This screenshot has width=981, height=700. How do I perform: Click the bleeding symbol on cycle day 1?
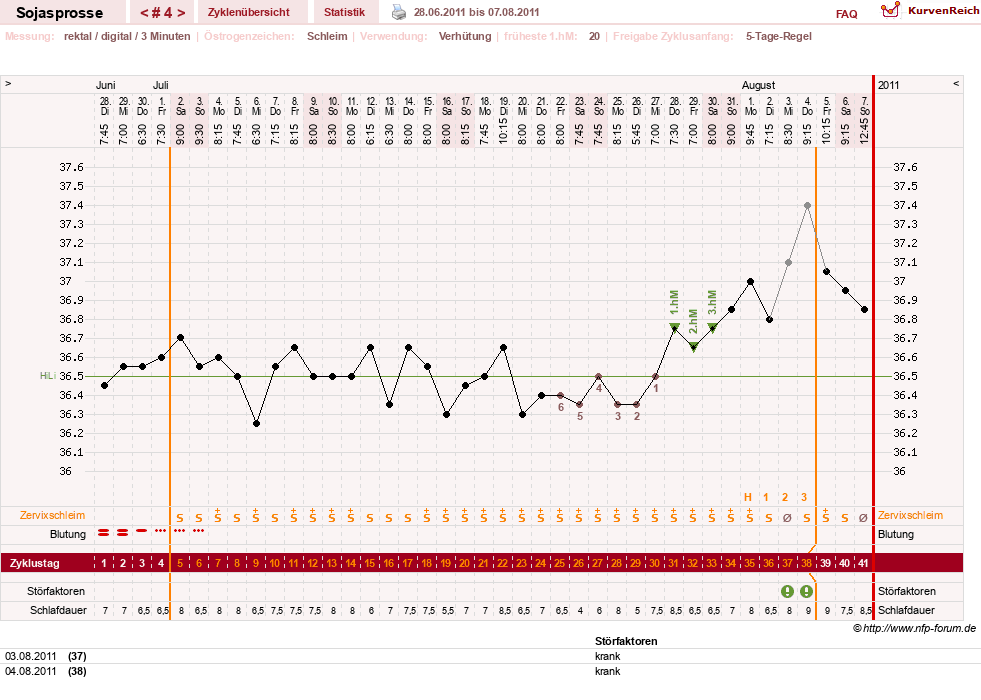(104, 533)
